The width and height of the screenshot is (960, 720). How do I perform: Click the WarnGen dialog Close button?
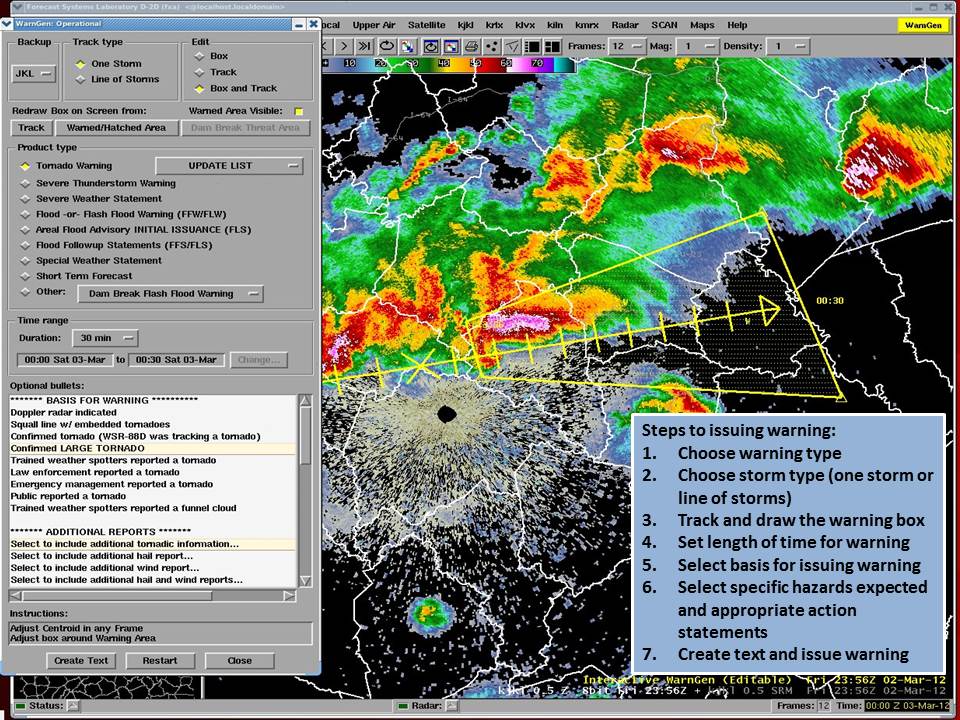pos(239,661)
